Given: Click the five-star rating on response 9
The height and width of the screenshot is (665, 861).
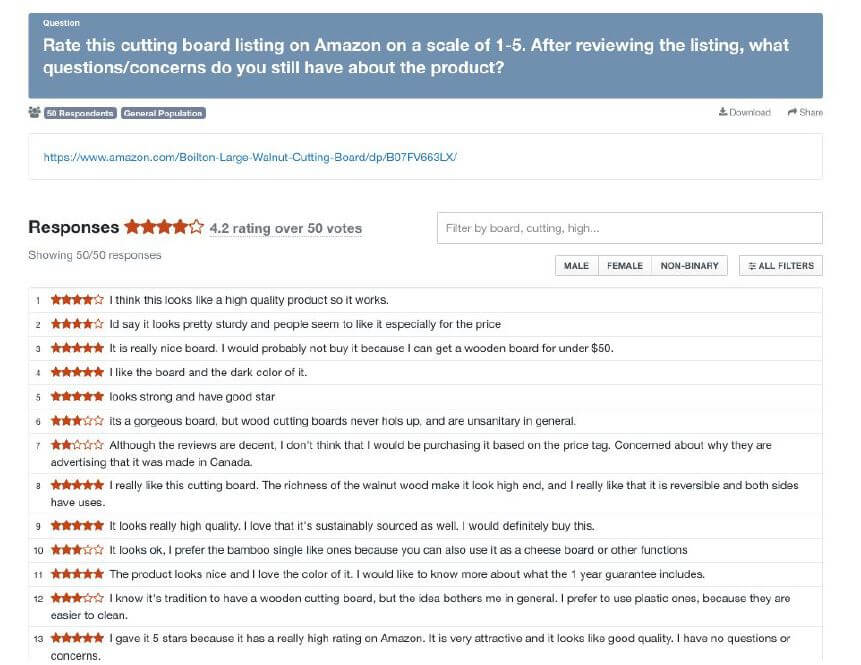Looking at the screenshot, I should click(x=77, y=525).
